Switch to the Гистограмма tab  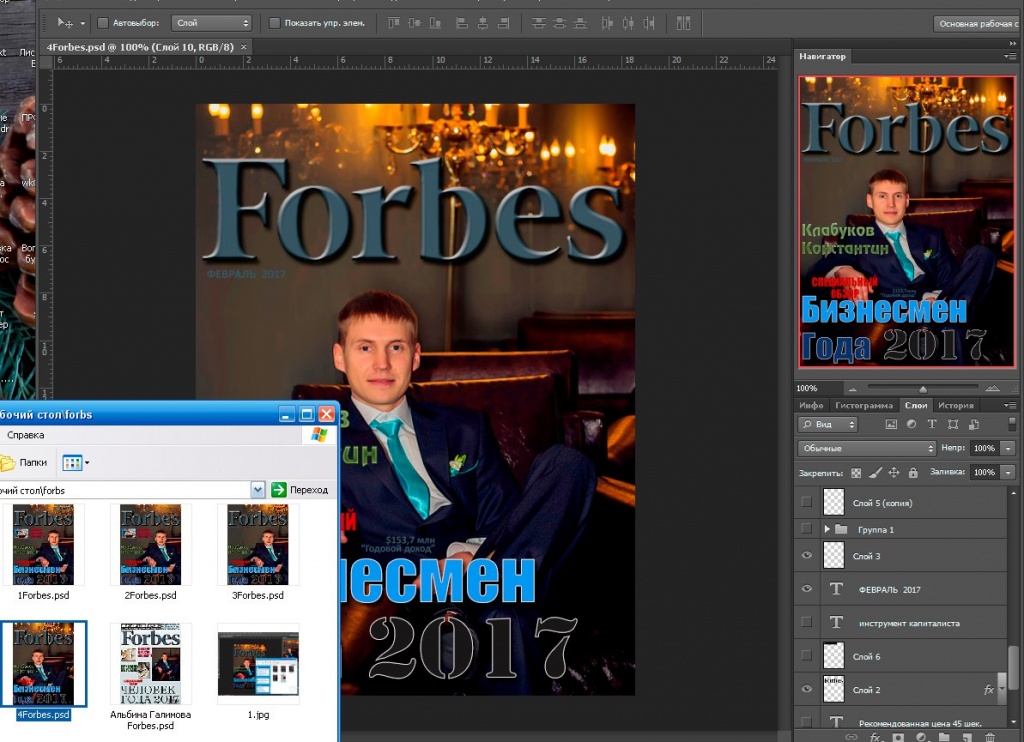tap(863, 405)
